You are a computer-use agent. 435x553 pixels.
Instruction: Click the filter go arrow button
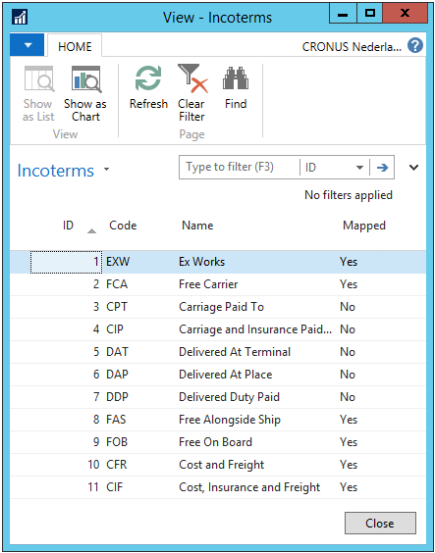click(382, 167)
